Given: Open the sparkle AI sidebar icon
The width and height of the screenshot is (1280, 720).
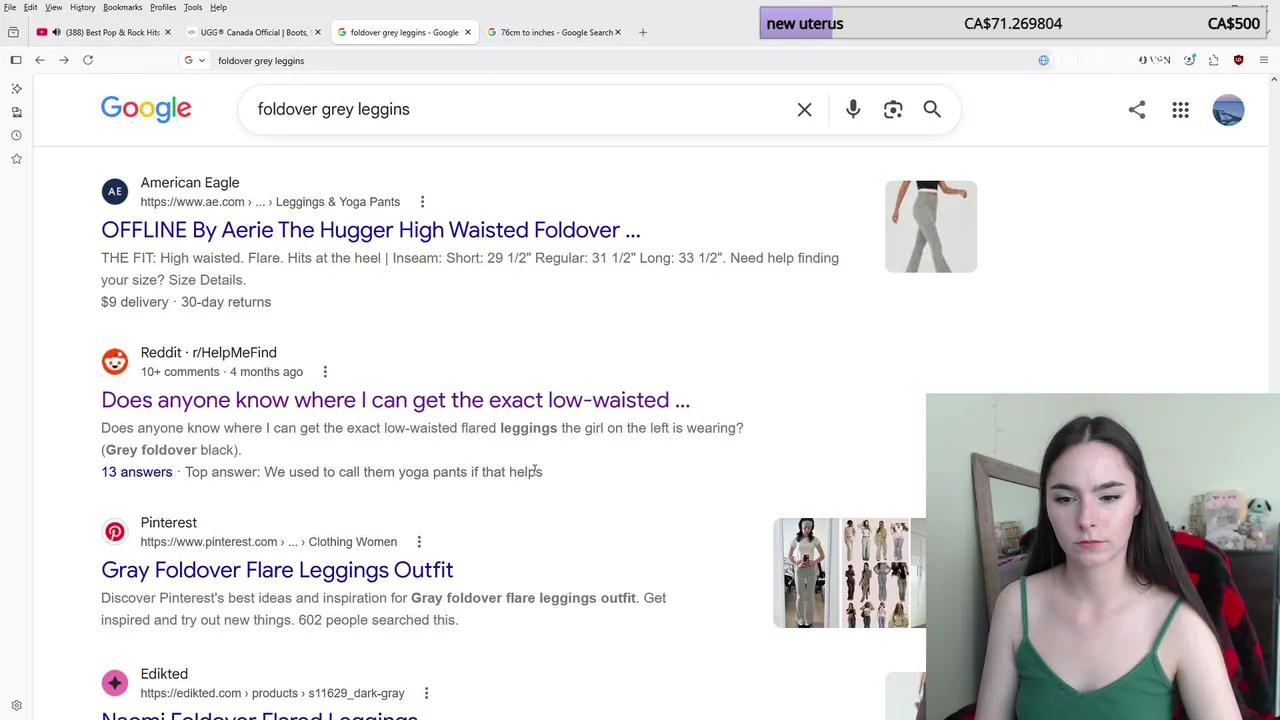Looking at the screenshot, I should tap(16, 89).
